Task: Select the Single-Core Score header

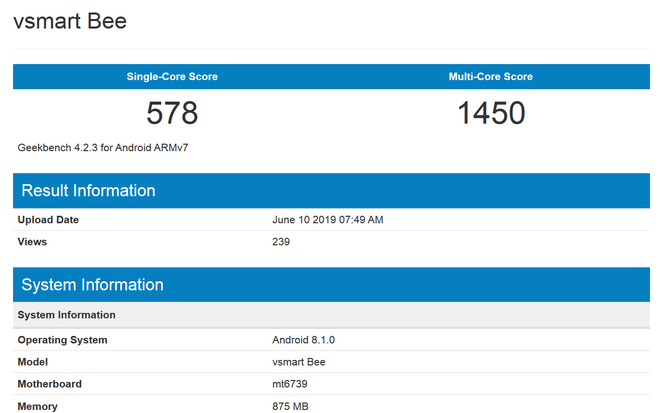Action: (x=172, y=77)
